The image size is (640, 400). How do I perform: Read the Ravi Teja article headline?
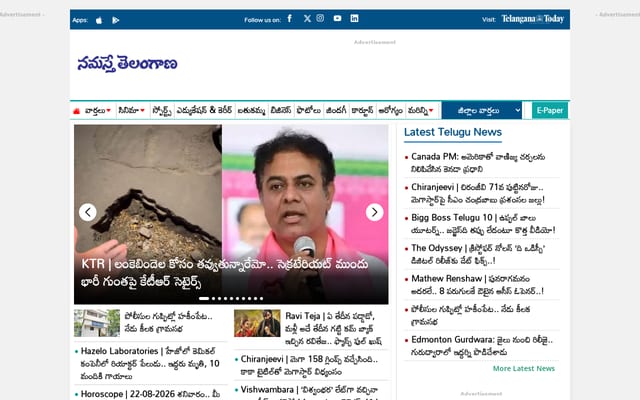333,329
